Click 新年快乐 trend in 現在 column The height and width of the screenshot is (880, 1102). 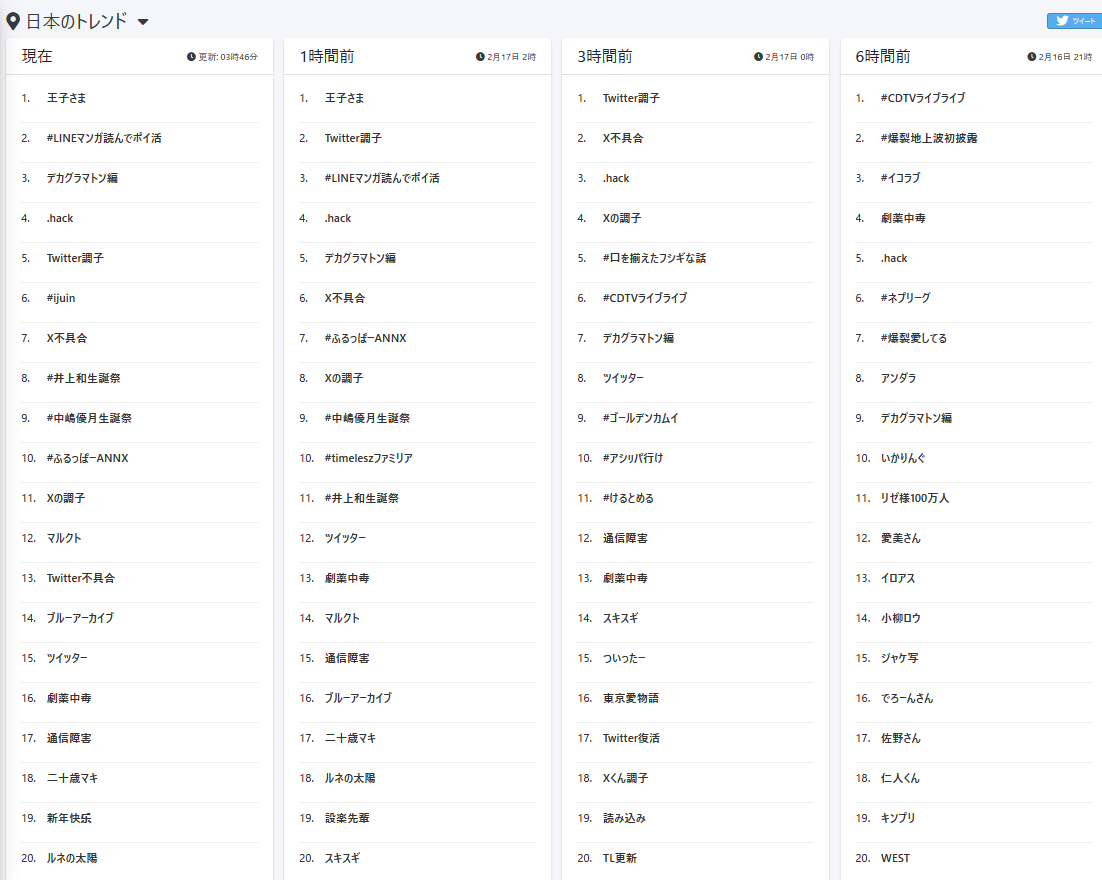pyautogui.click(x=69, y=818)
